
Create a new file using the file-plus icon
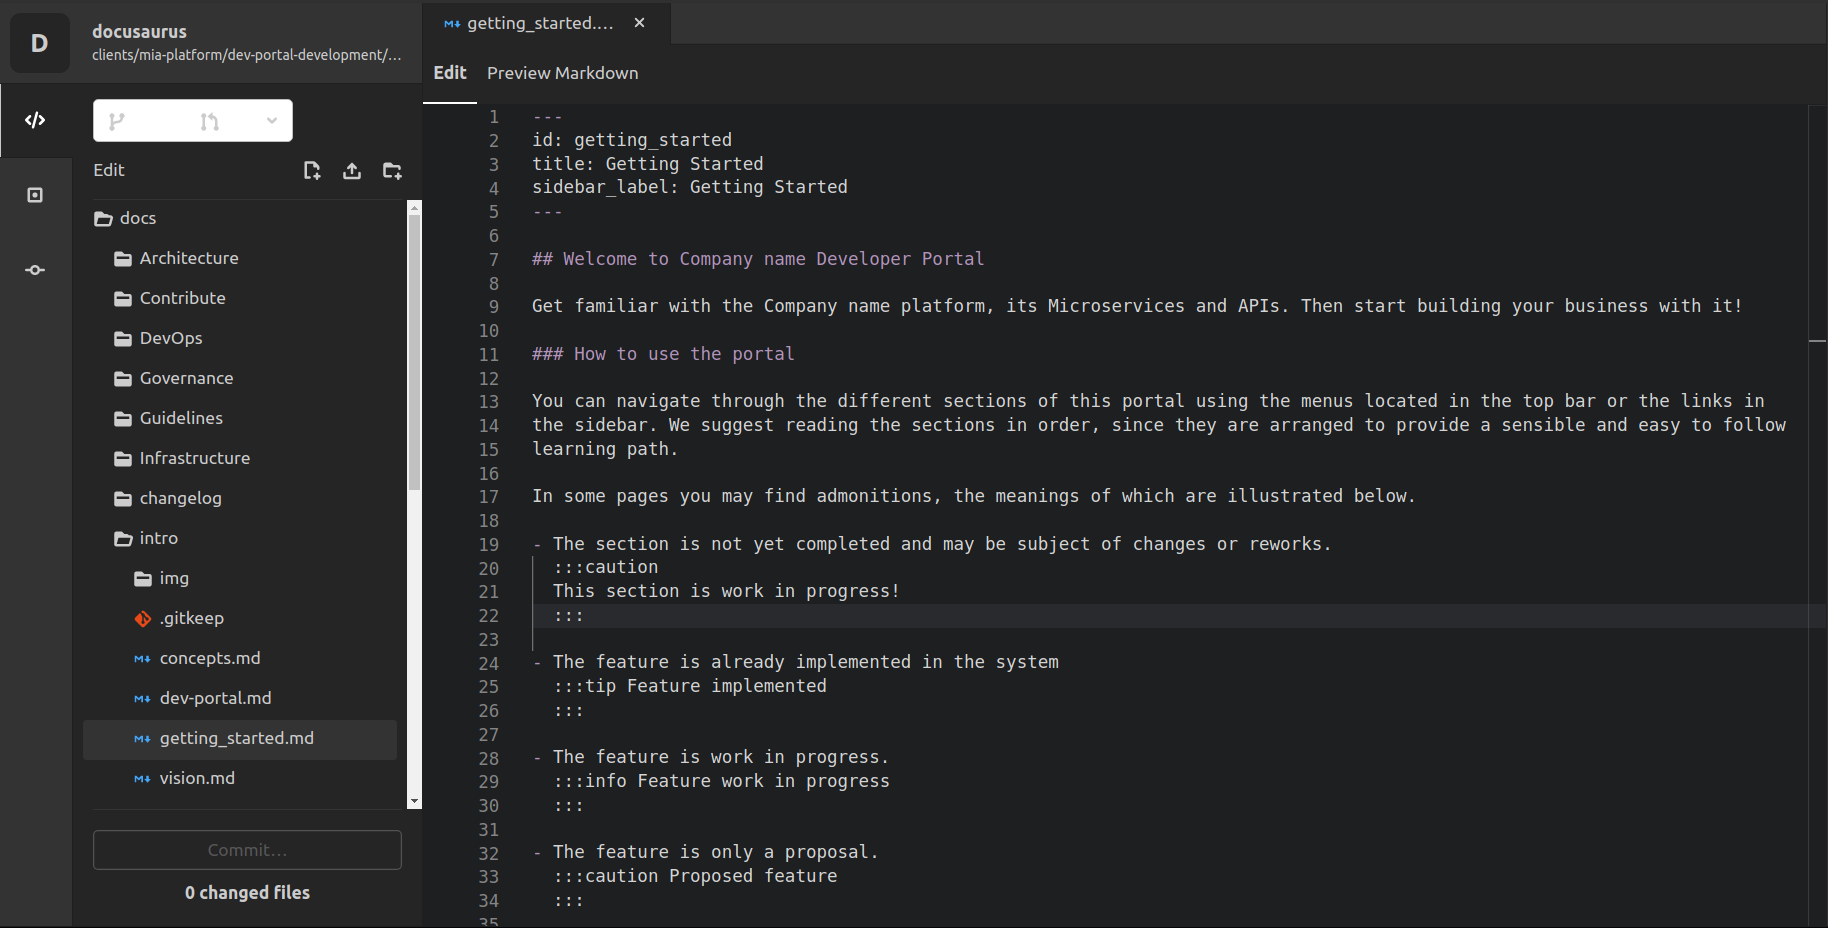[312, 170]
